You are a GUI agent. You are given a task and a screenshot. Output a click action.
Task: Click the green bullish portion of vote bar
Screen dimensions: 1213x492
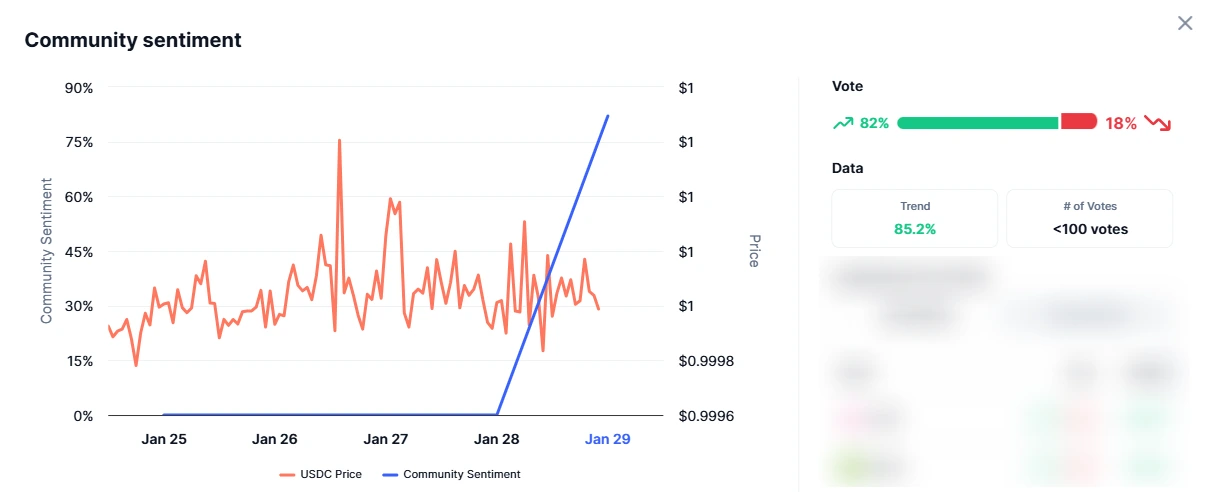click(978, 122)
